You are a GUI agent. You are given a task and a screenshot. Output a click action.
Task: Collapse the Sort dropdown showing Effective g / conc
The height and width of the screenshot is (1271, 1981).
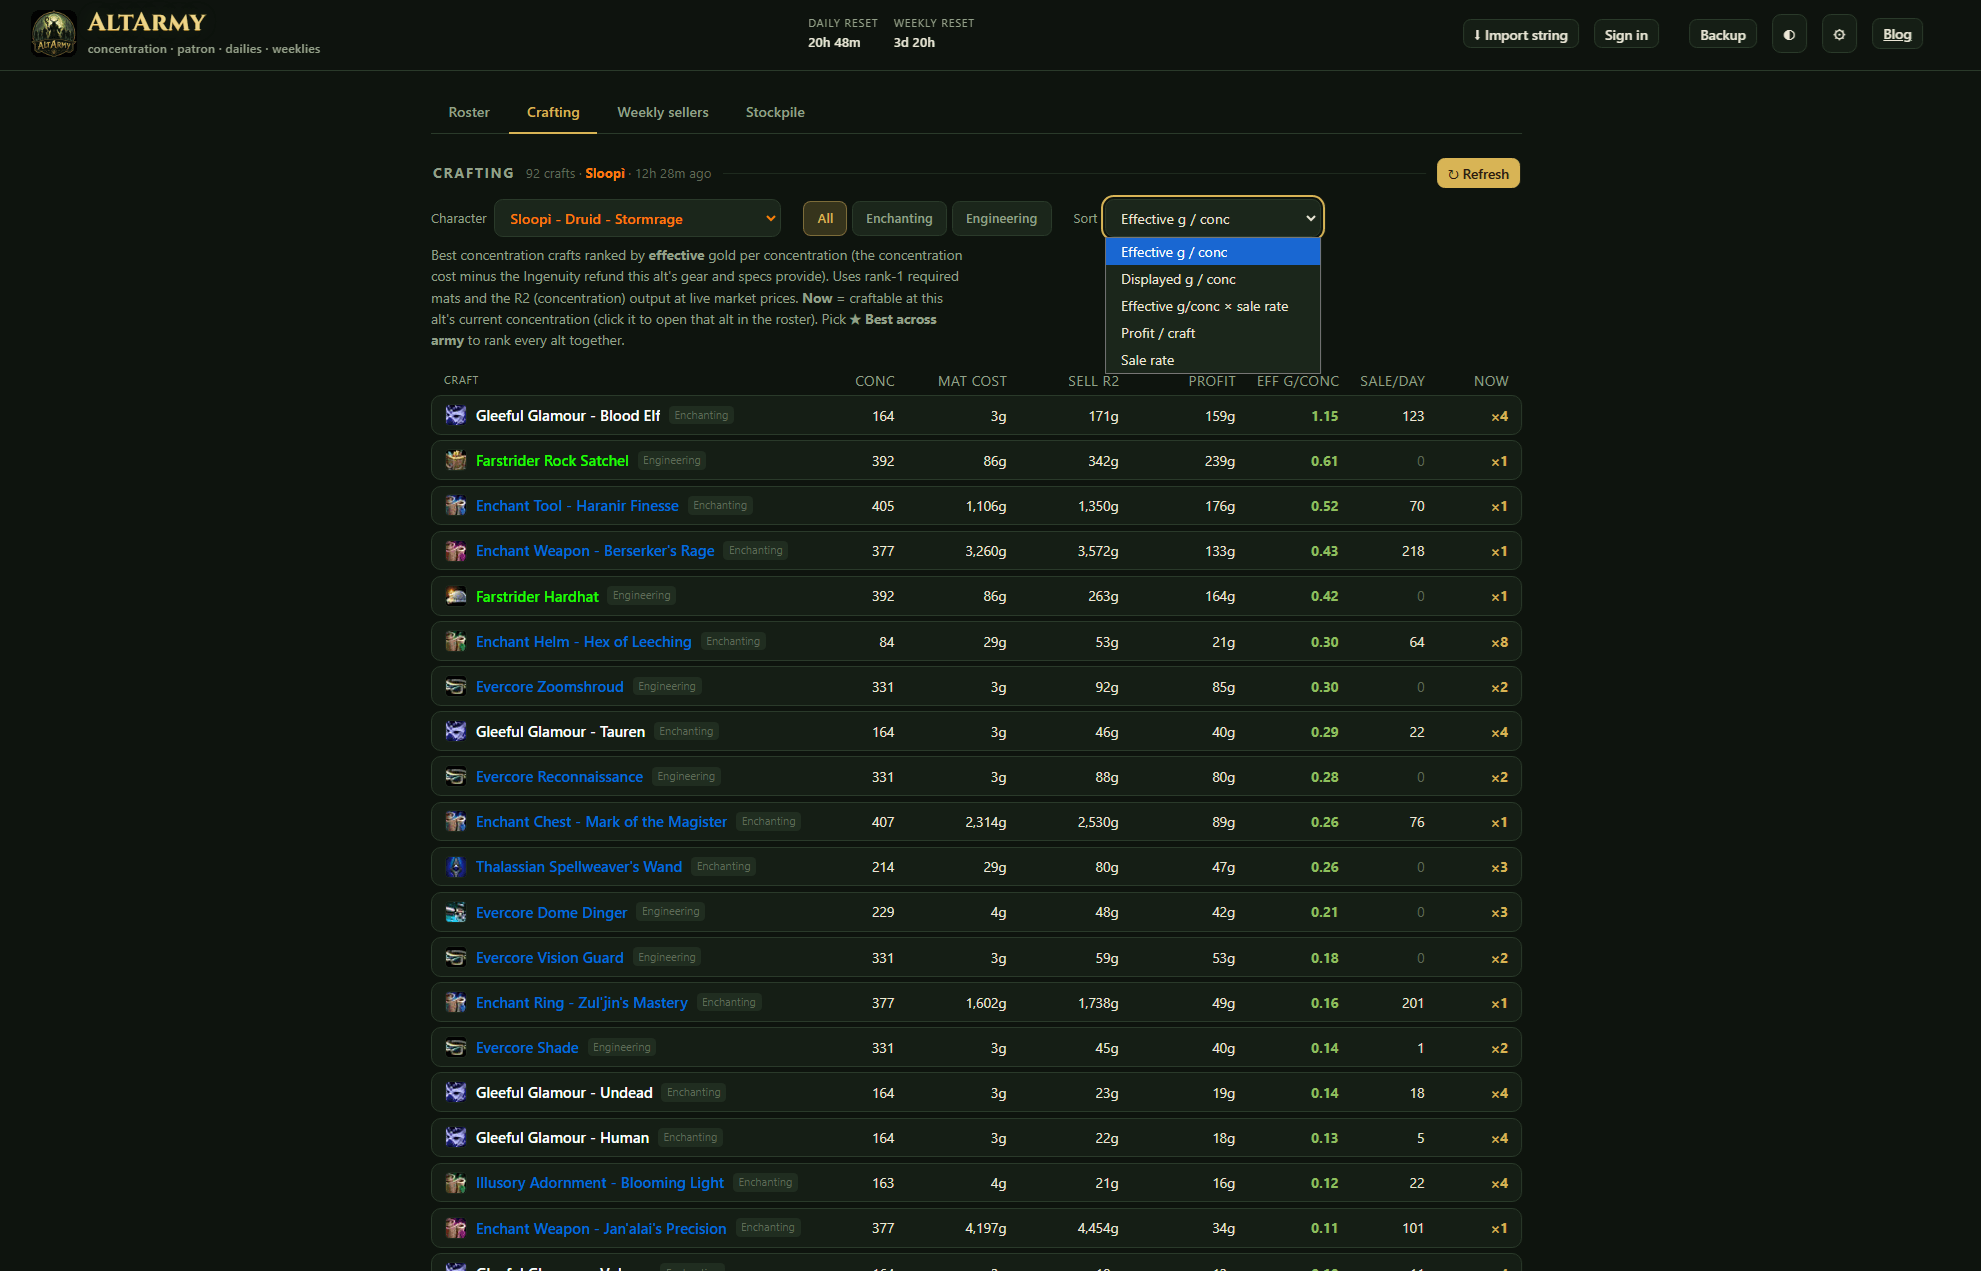point(1212,218)
